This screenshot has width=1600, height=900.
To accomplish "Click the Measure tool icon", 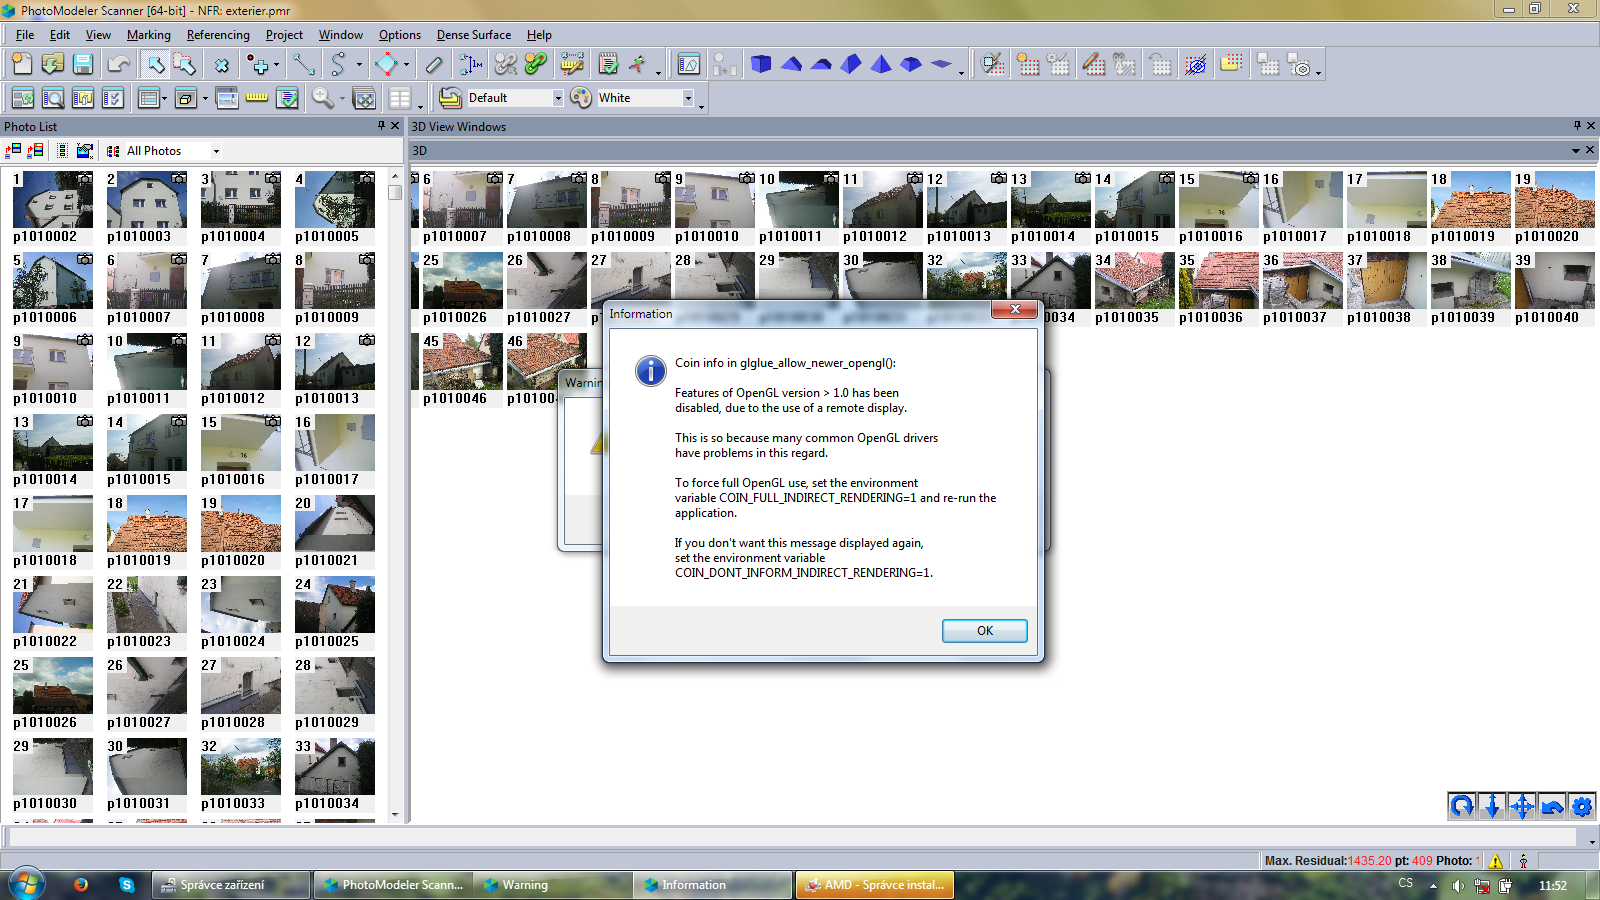I will [x=433, y=65].
